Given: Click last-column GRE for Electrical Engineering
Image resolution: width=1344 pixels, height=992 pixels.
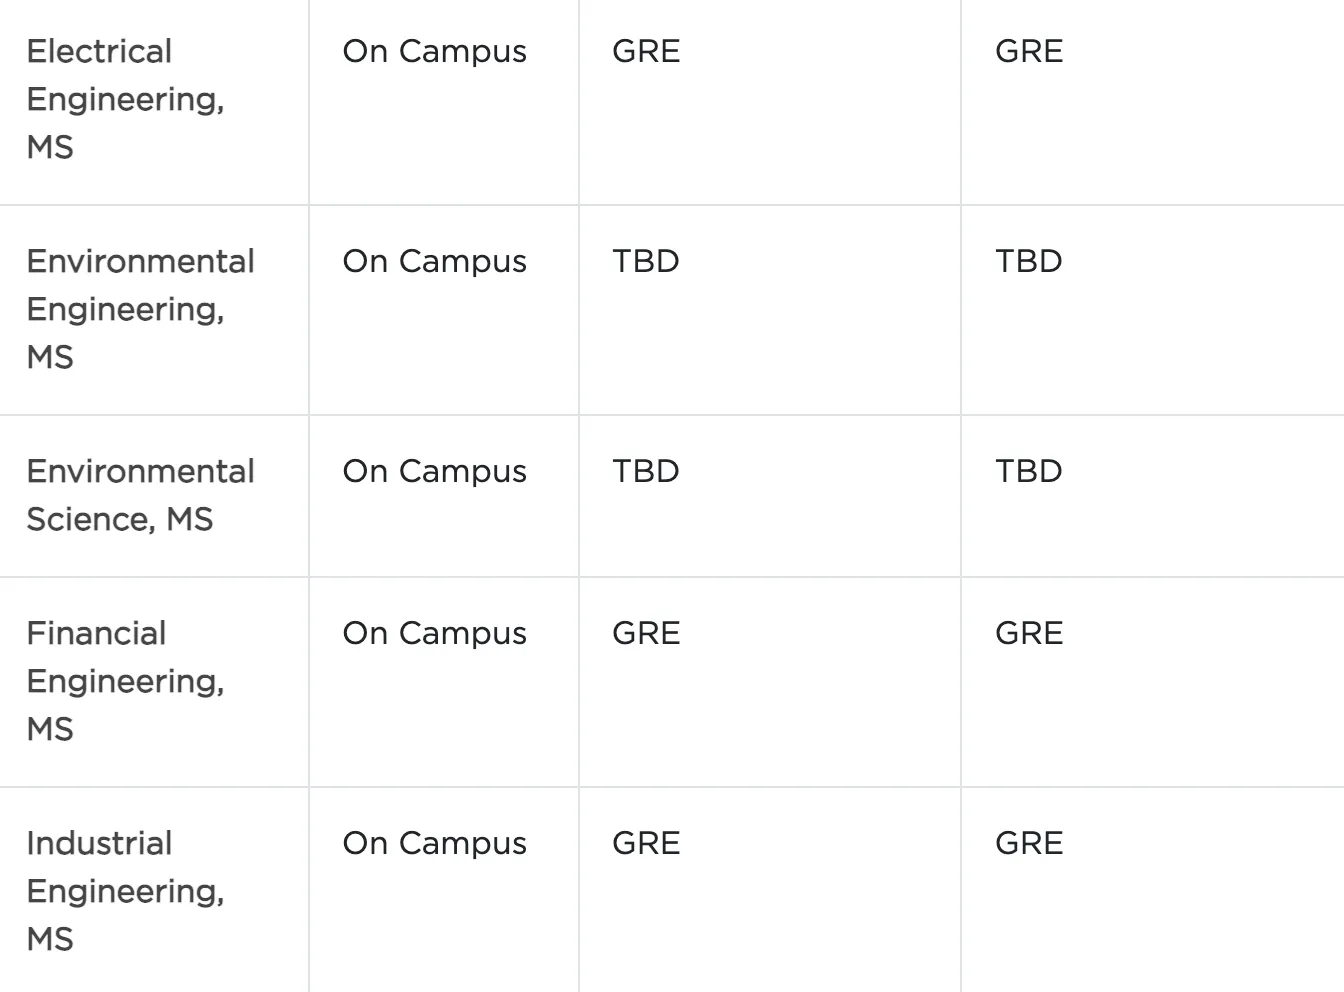Looking at the screenshot, I should [1029, 51].
